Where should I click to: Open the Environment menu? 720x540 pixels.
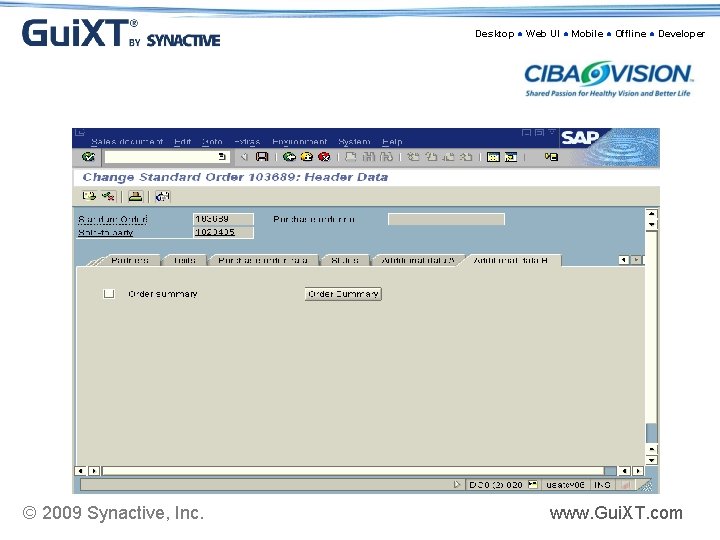point(299,141)
